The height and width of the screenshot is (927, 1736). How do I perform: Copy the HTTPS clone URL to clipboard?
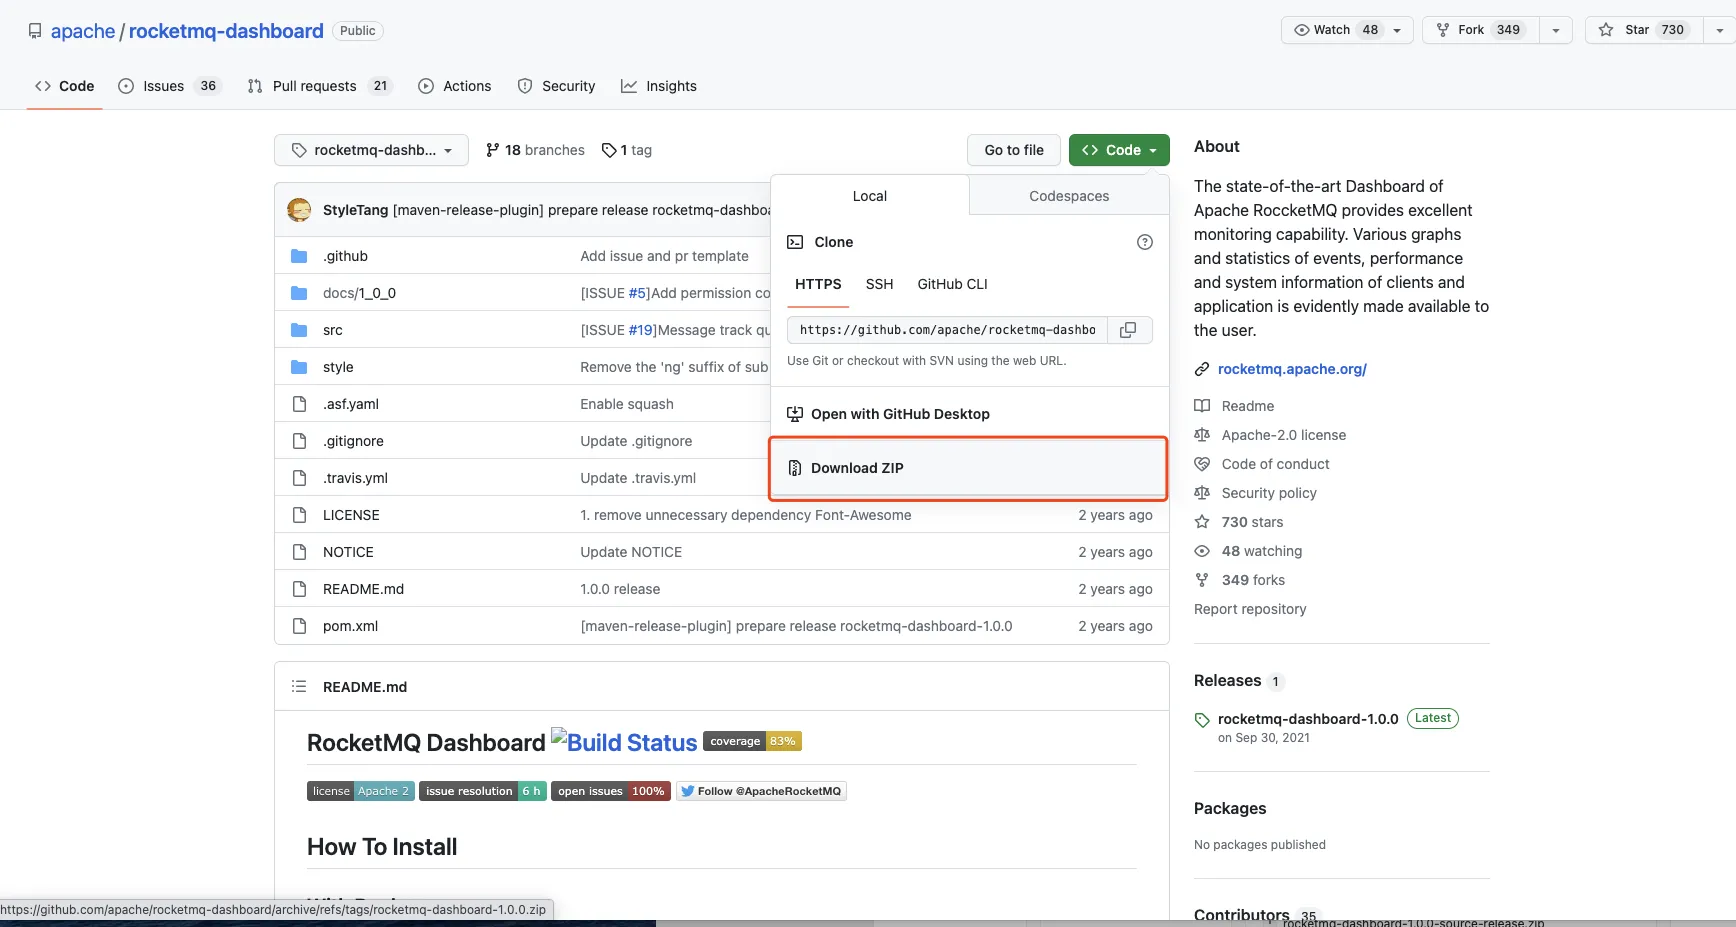(1128, 330)
